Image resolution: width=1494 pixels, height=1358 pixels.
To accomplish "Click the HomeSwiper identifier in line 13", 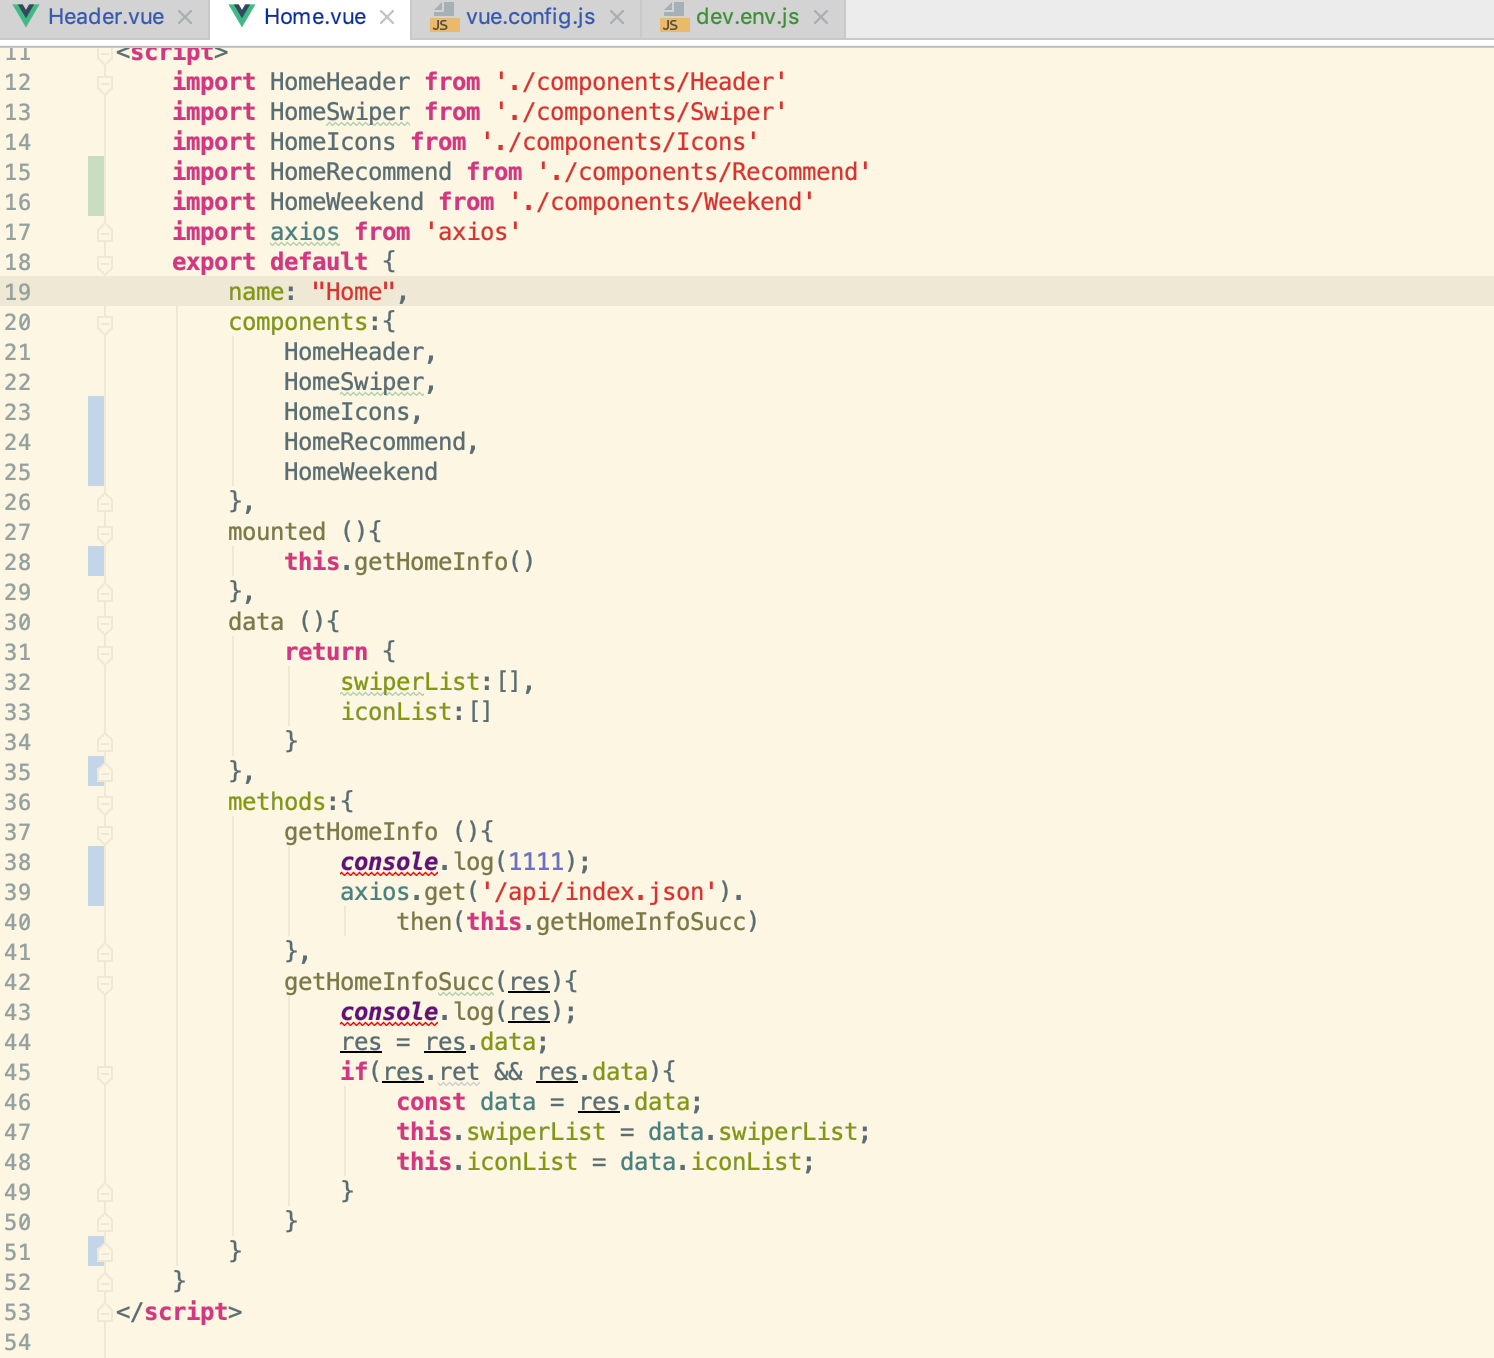I will (x=340, y=112).
